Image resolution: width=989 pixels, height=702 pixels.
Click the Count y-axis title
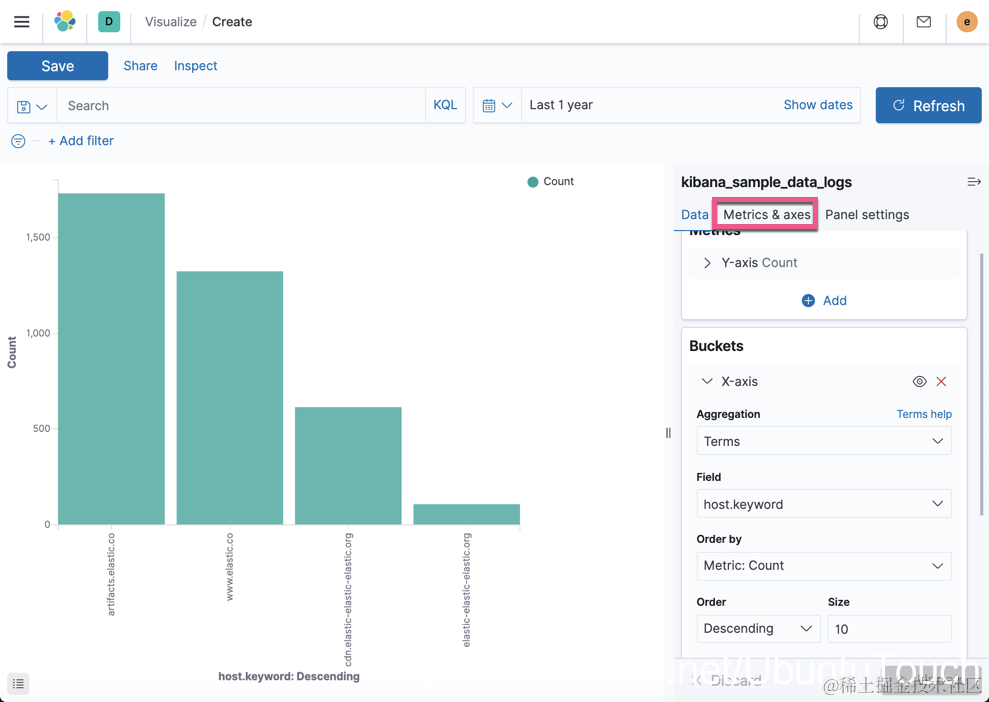[x=12, y=352]
